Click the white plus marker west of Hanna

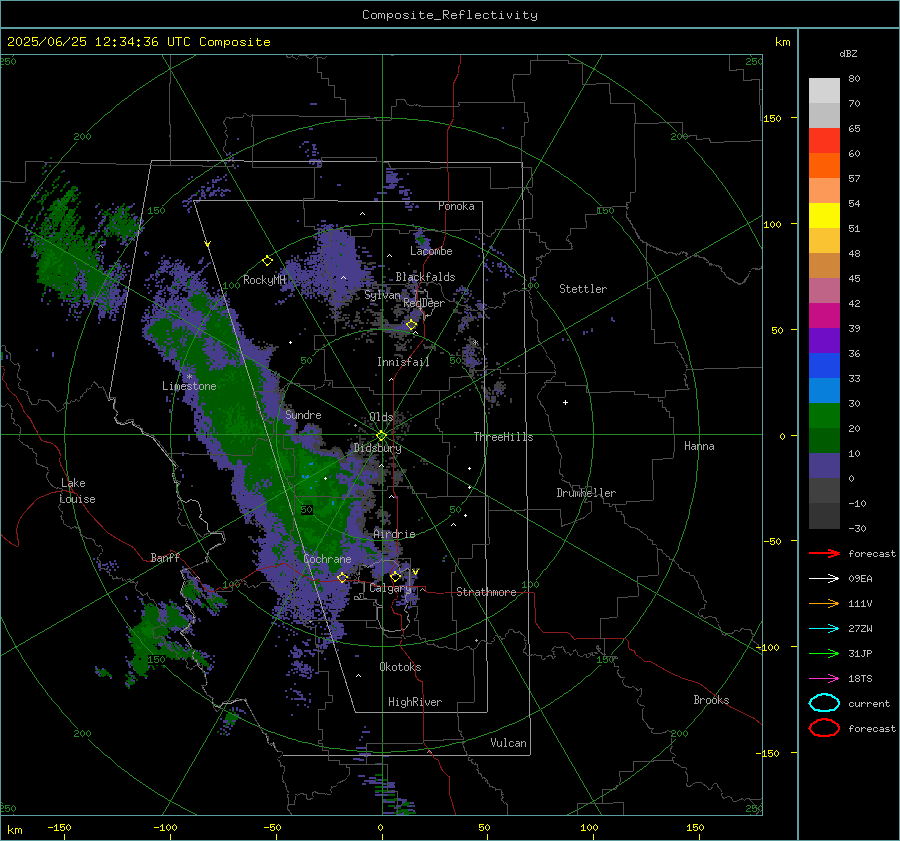[x=565, y=402]
